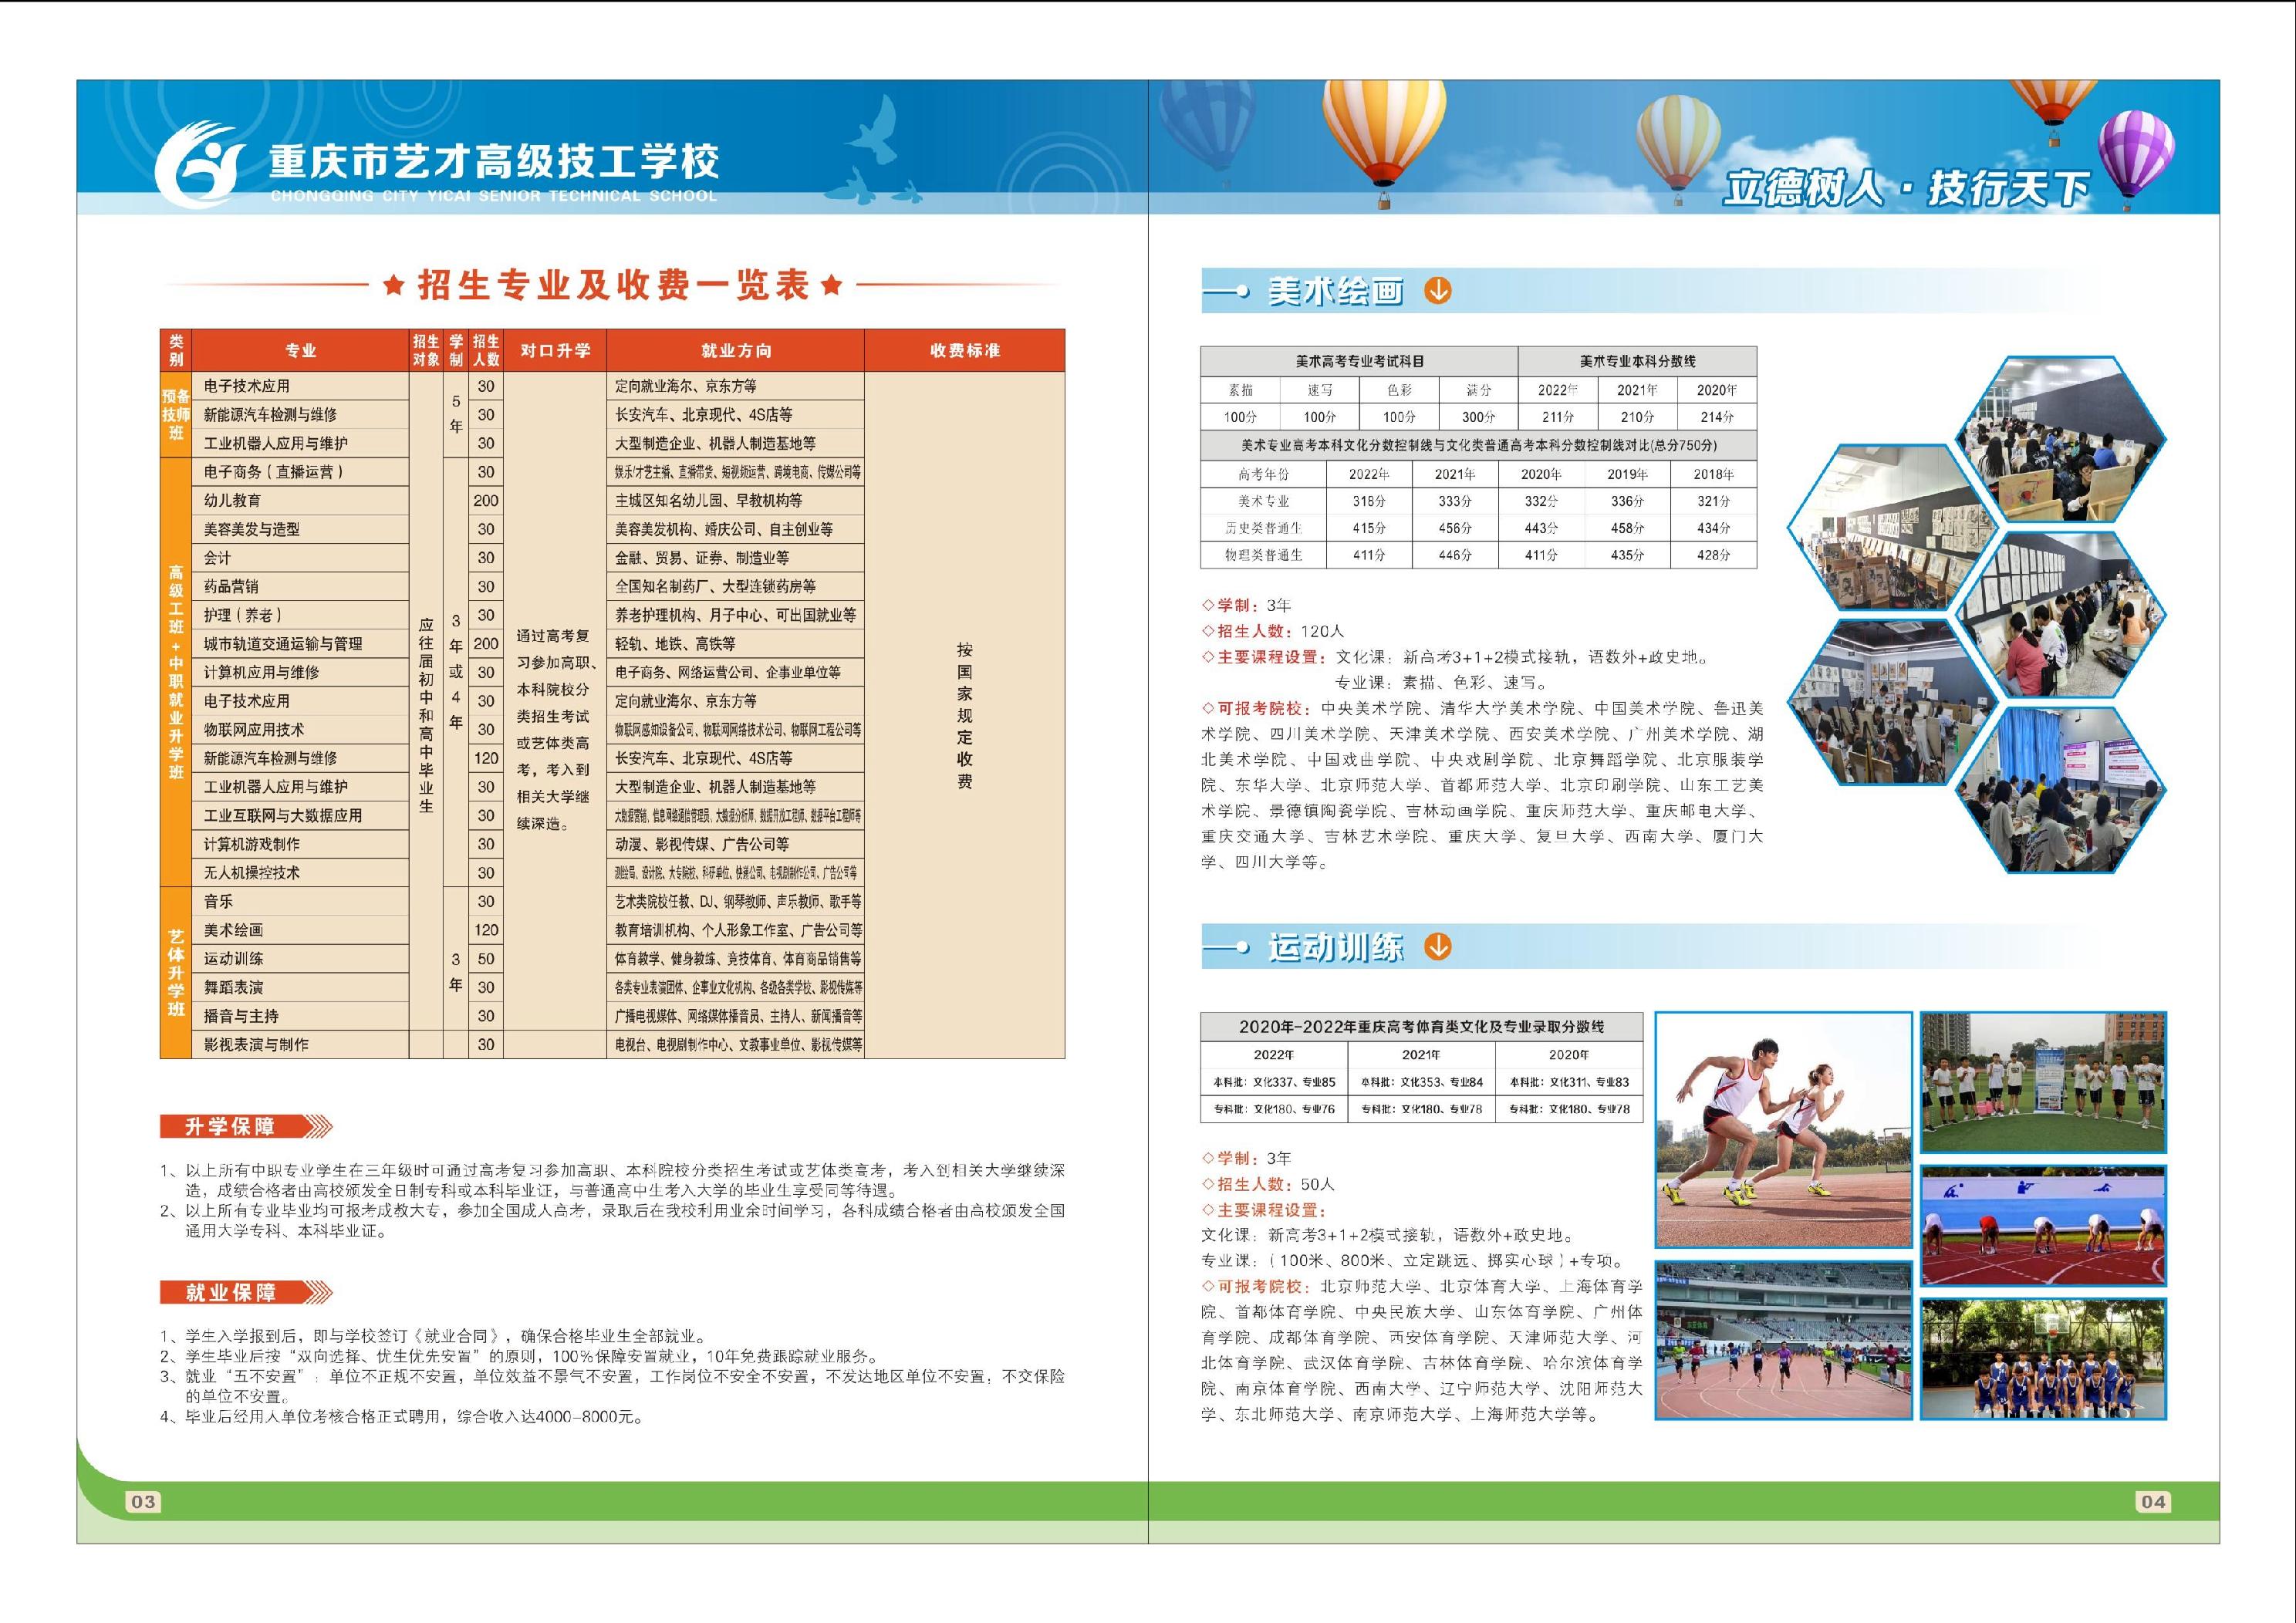Select the 升学保障 orange section label
The image size is (2296, 1623).
pos(230,1127)
